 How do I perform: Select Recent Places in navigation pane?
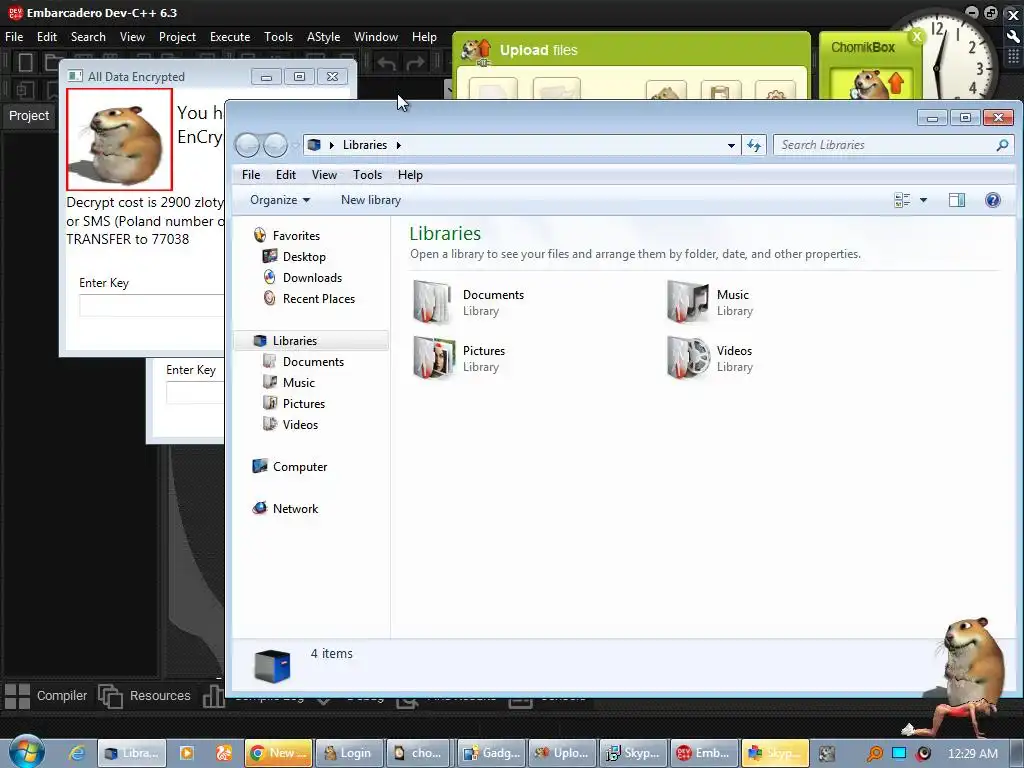pos(319,298)
